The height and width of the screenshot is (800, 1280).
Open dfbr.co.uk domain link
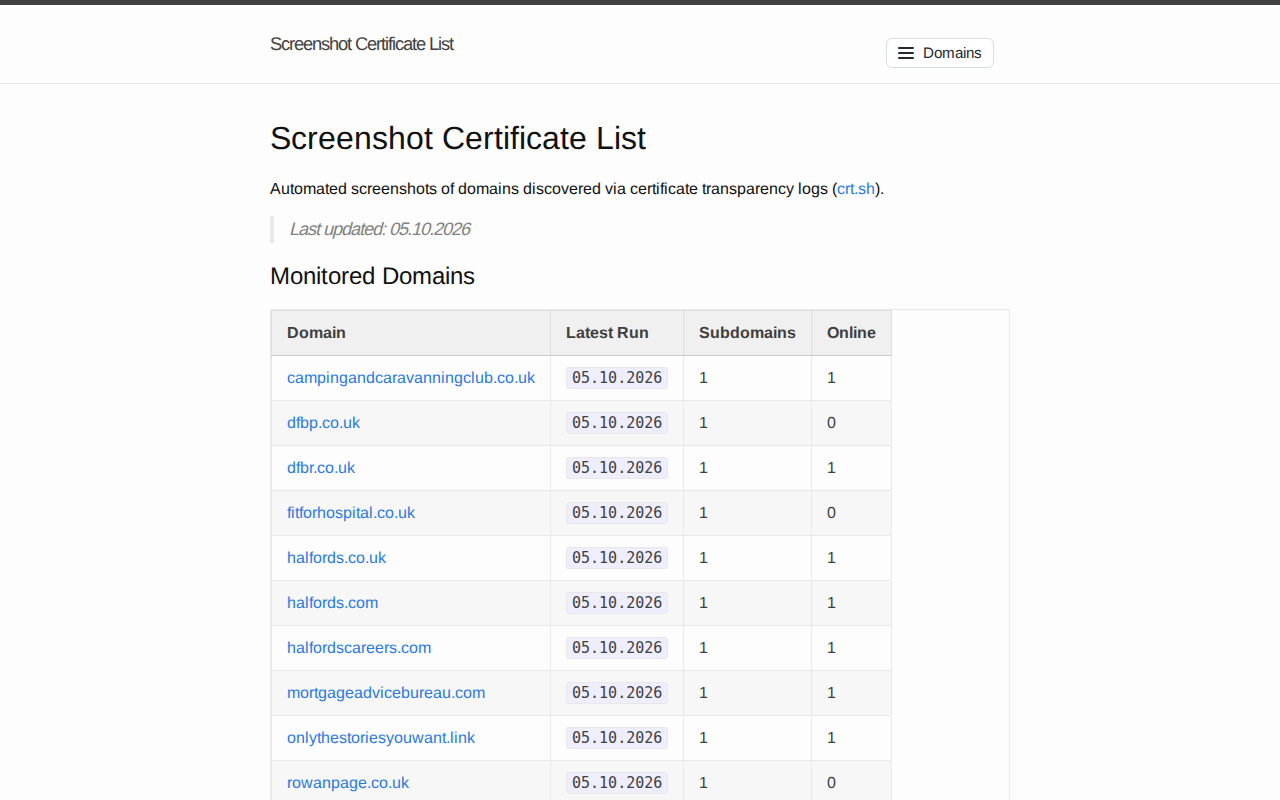pyautogui.click(x=321, y=468)
